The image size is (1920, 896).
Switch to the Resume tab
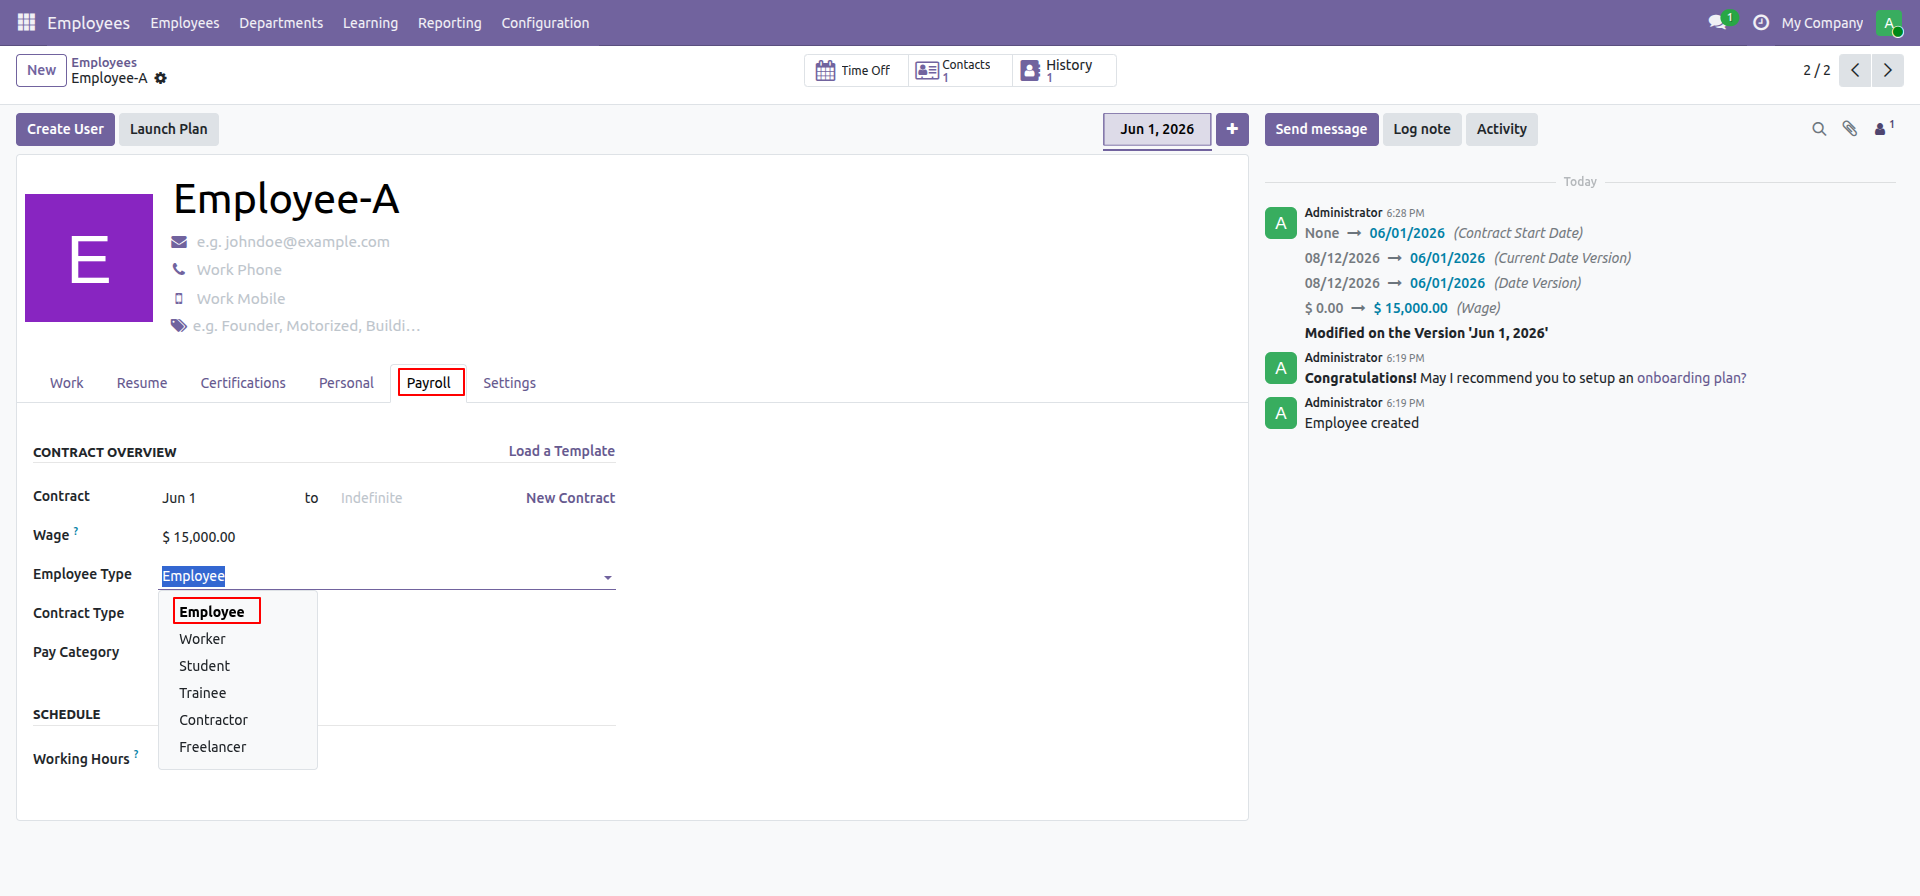click(142, 383)
